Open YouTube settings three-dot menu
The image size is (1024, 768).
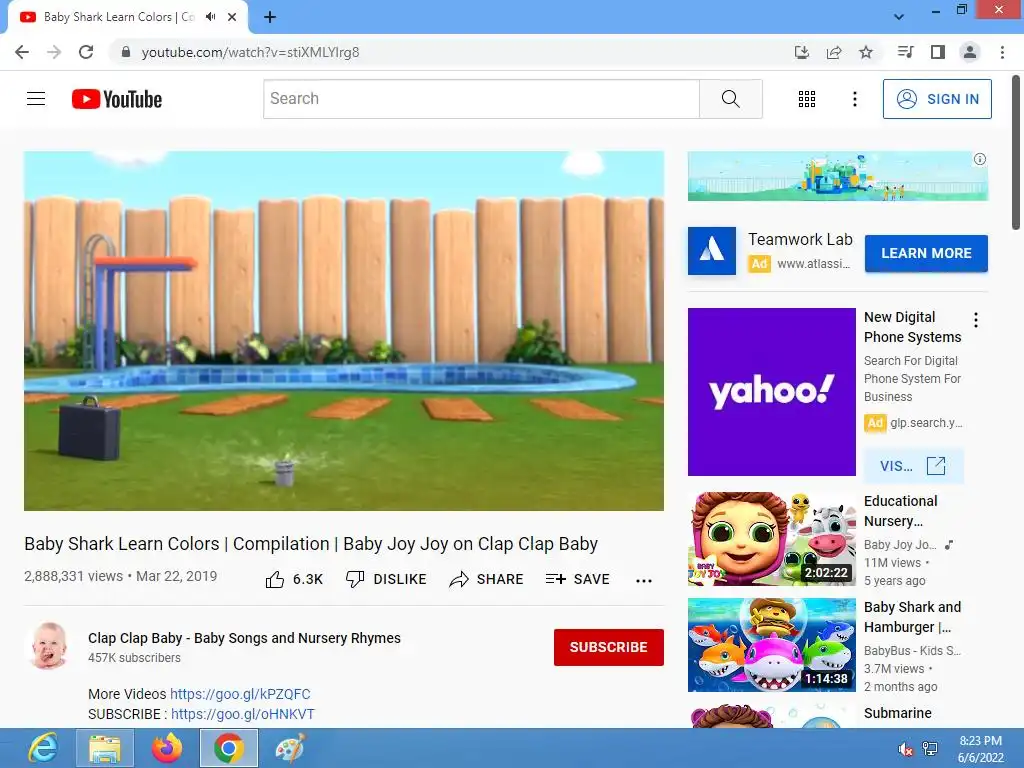point(854,99)
